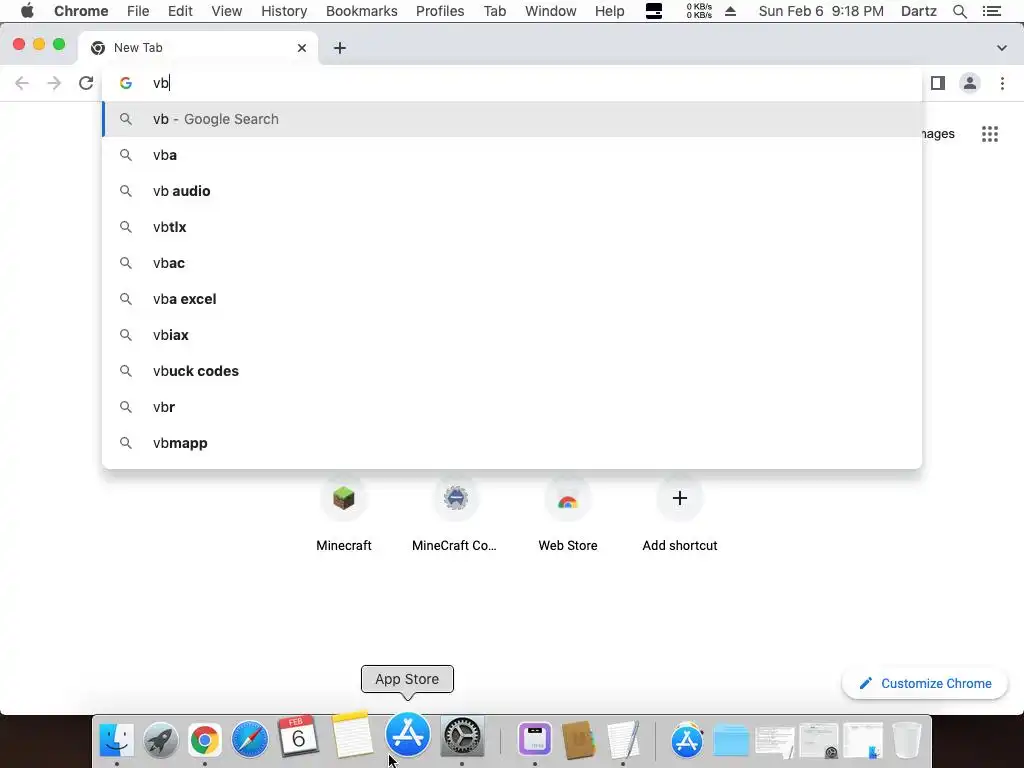Open the Apple menu

(x=27, y=11)
